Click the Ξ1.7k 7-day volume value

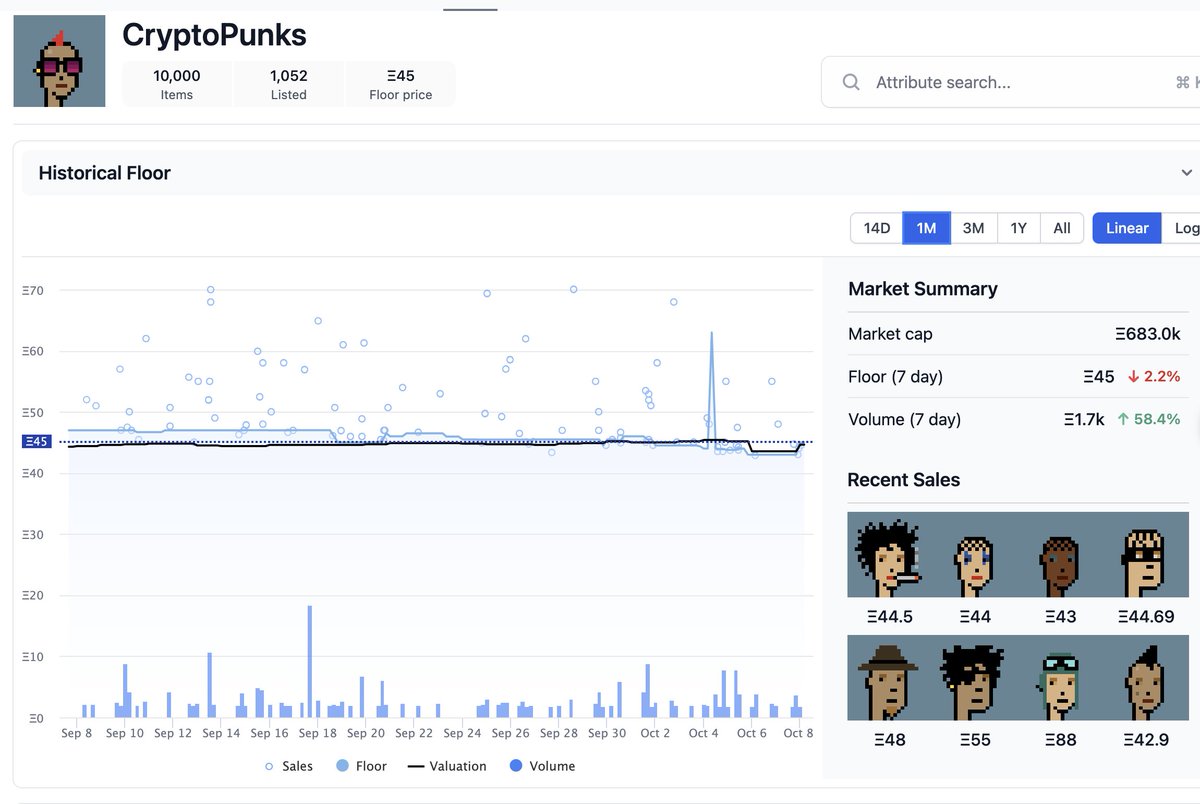[x=1084, y=419]
